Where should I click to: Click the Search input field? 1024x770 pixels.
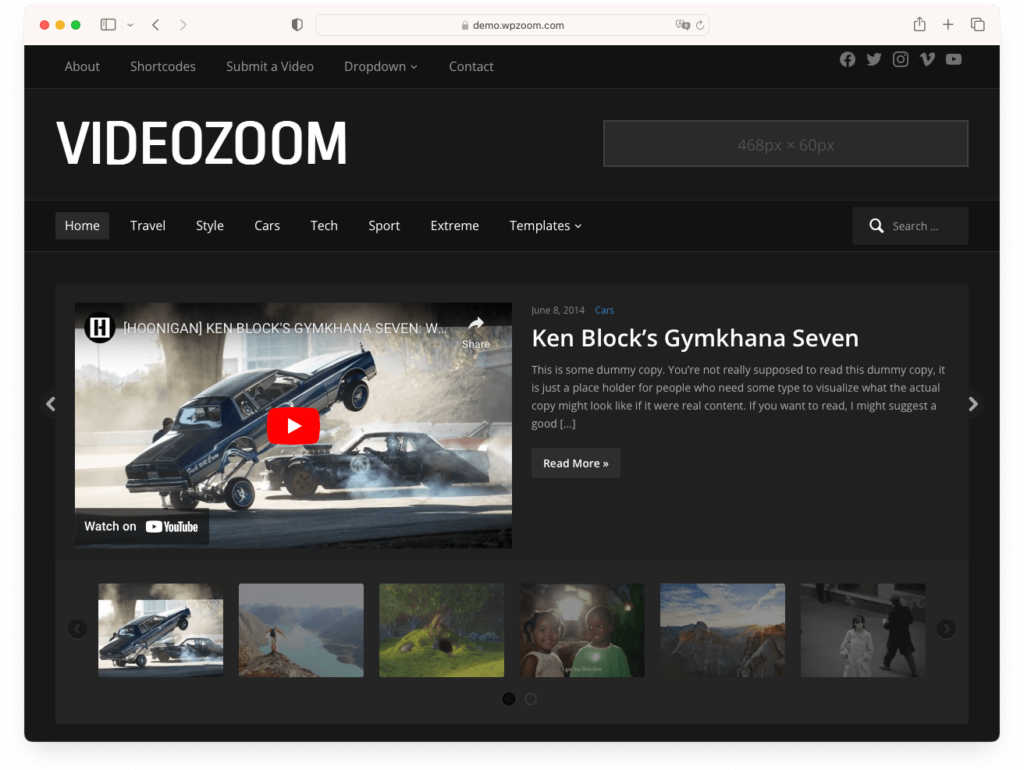tap(910, 226)
